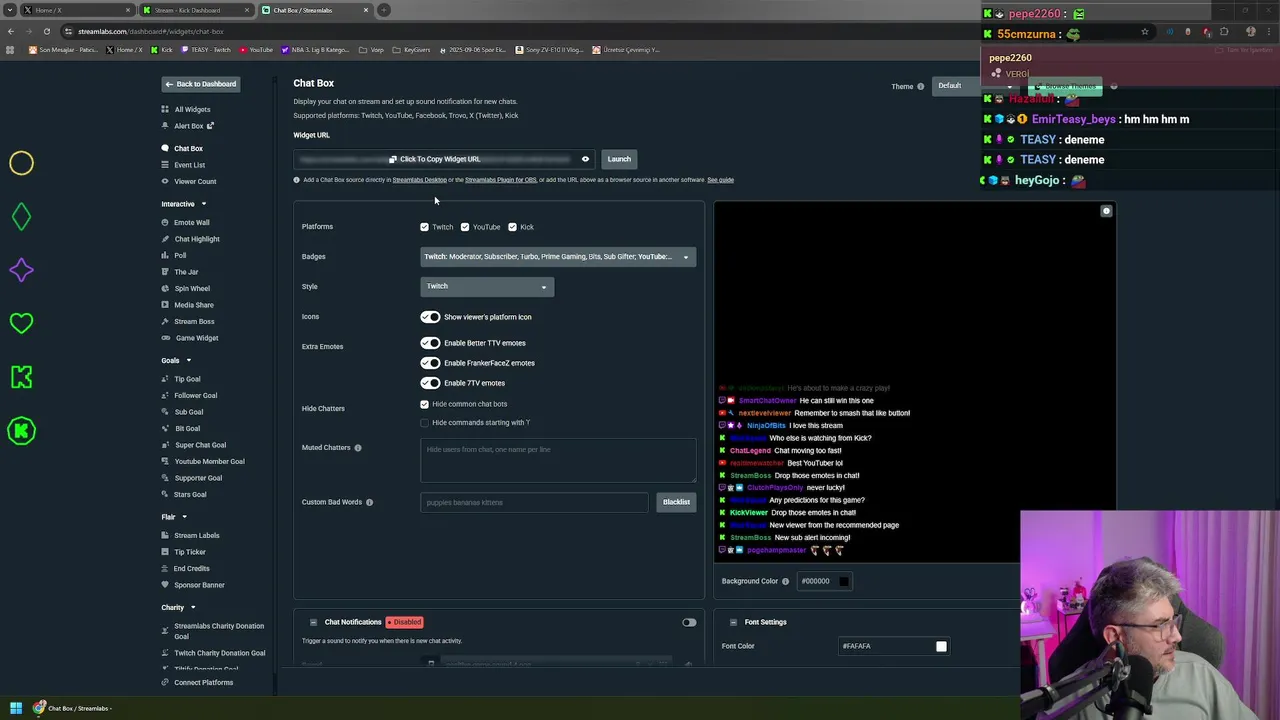Open Tip Goal widget
1280x720 pixels.
tap(187, 379)
